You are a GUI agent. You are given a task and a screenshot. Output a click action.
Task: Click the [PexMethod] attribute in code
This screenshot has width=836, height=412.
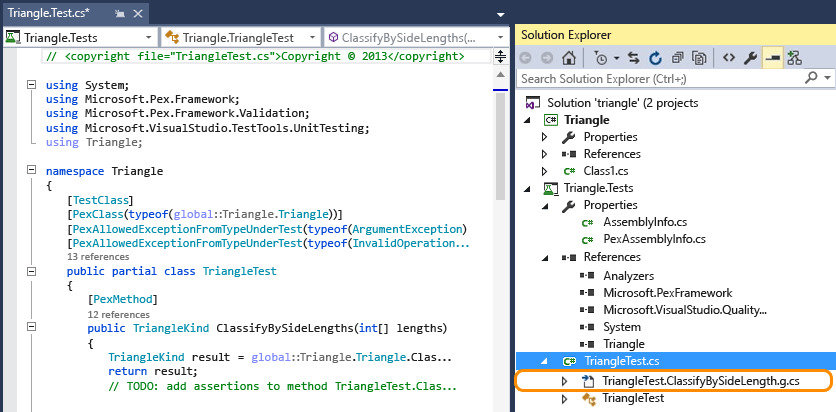click(x=123, y=299)
